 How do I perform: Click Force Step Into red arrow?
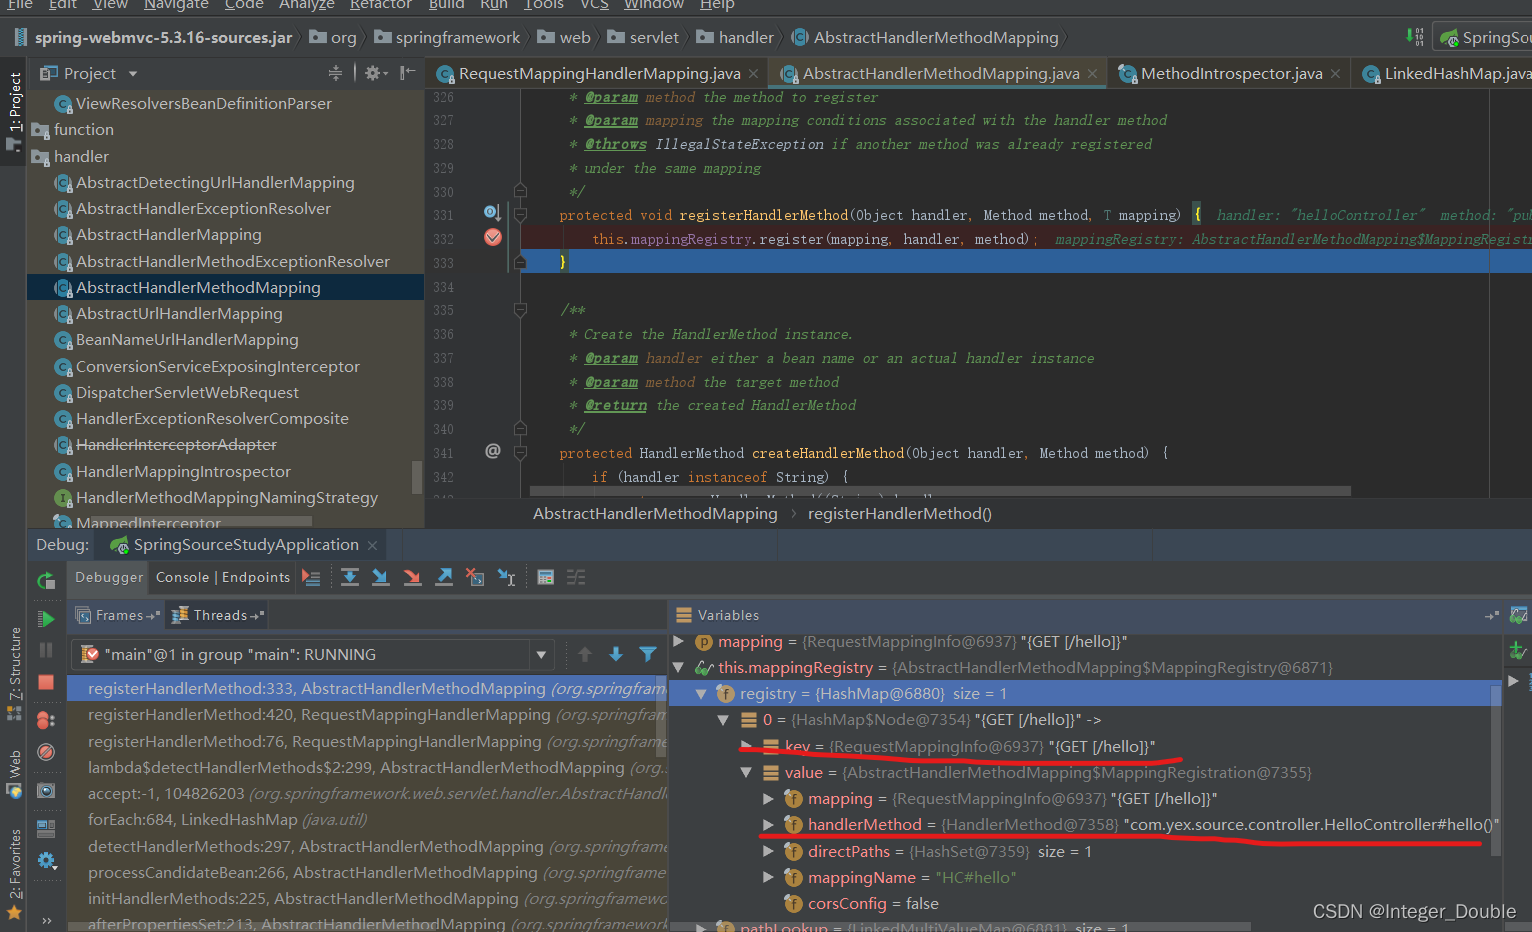pos(412,577)
